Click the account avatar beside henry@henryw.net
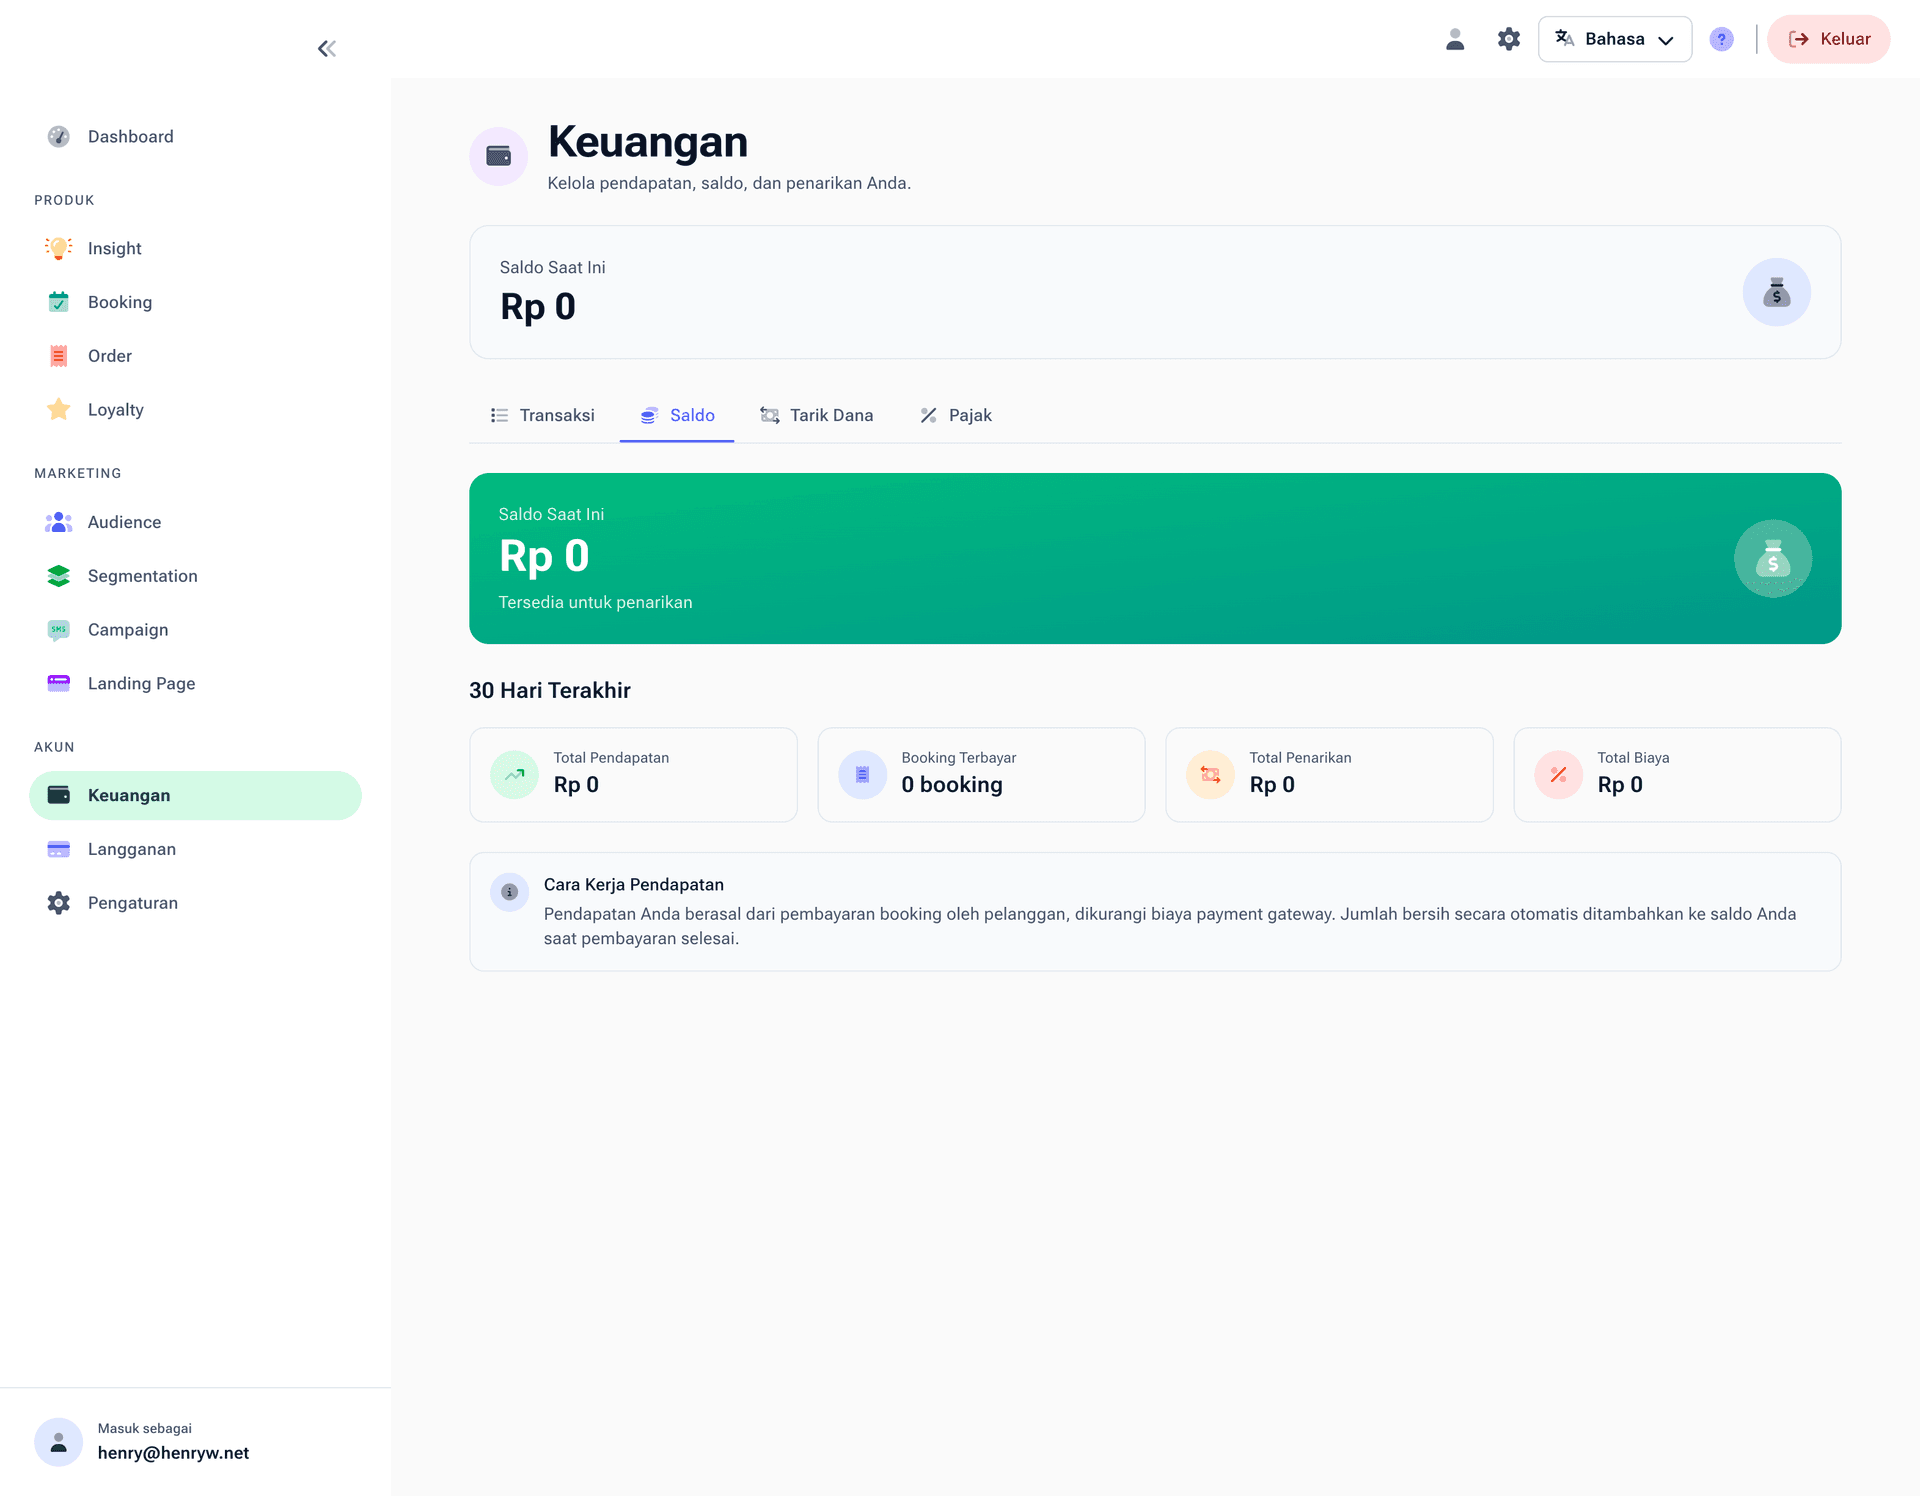The height and width of the screenshot is (1496, 1920). point(58,1442)
